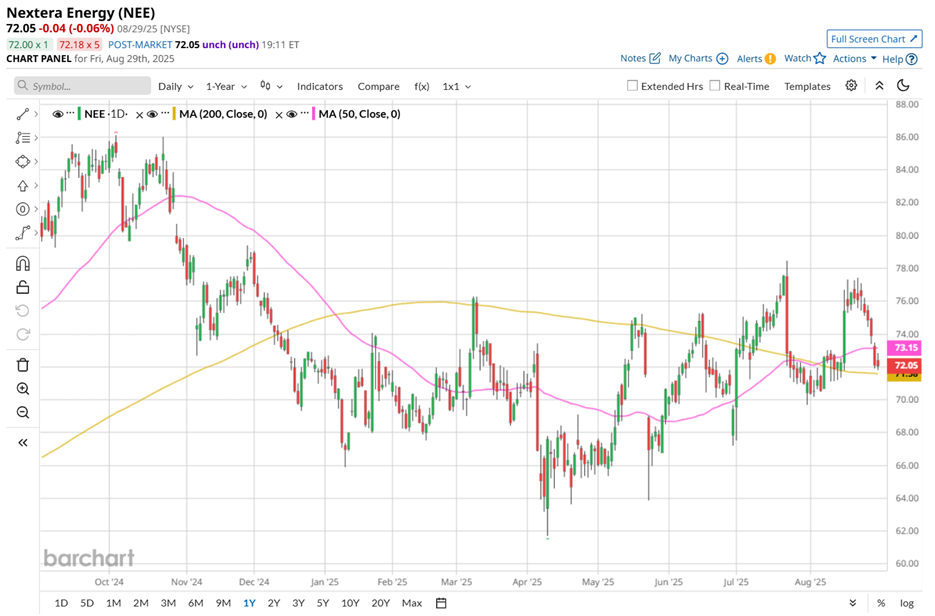The height and width of the screenshot is (616, 935).
Task: Select the Fibonacci levels list tool
Action: tap(23, 138)
